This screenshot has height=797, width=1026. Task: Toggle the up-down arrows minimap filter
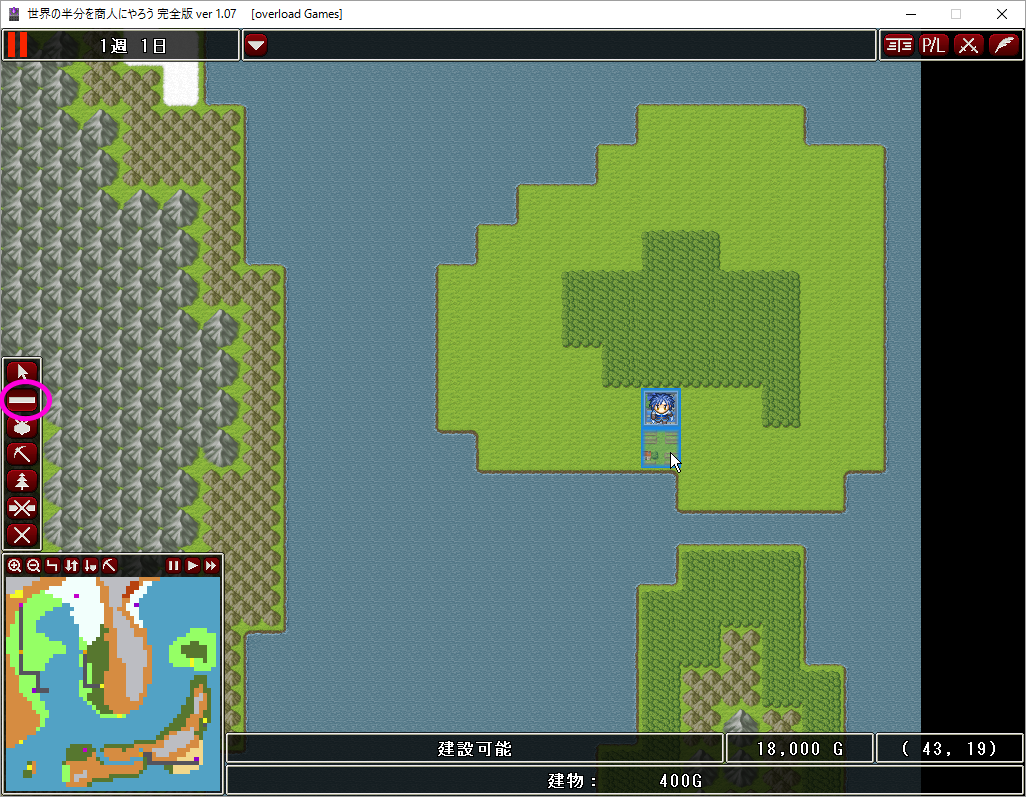click(x=72, y=565)
